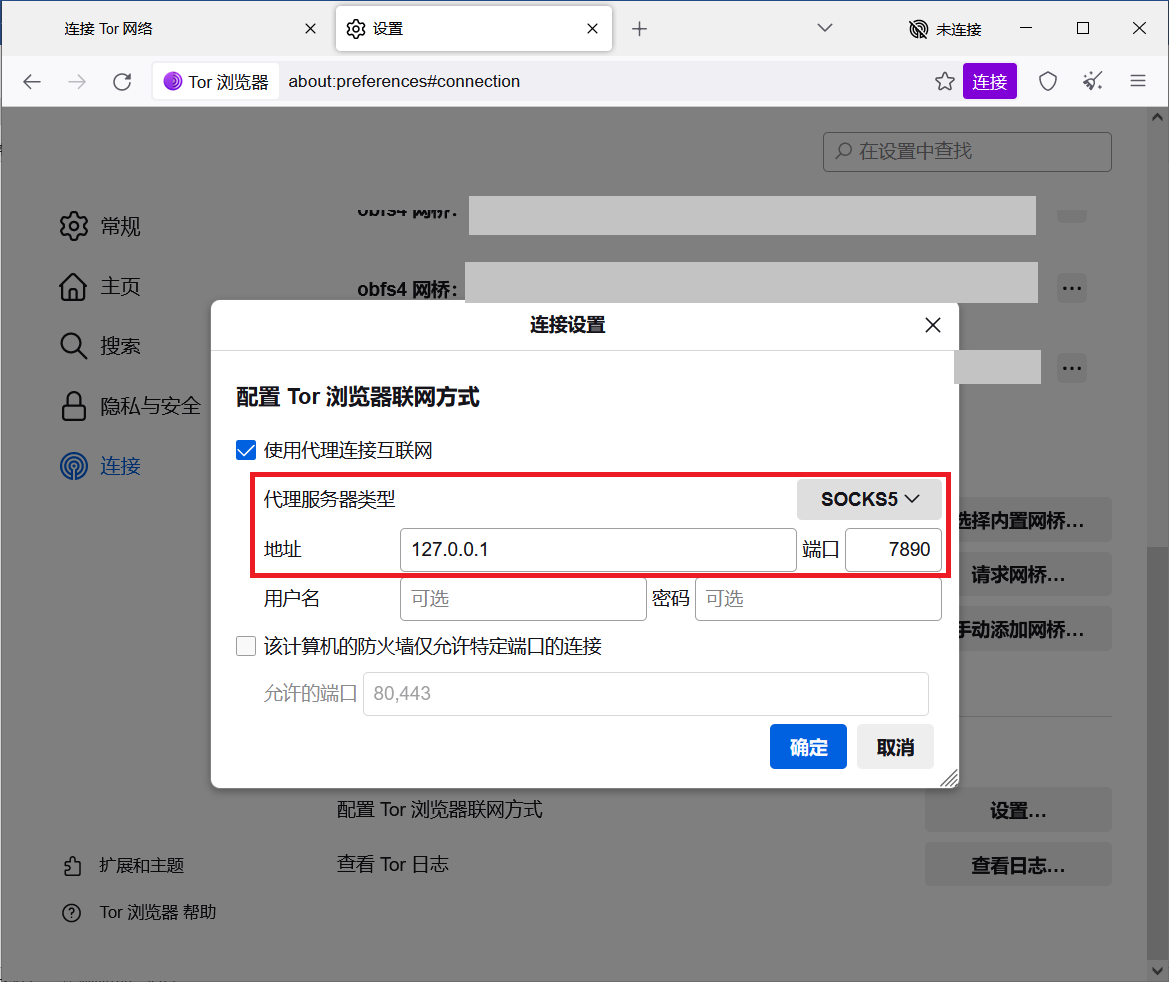Click the 允许的端口 field showing 80,443
The width and height of the screenshot is (1169, 982).
646,694
